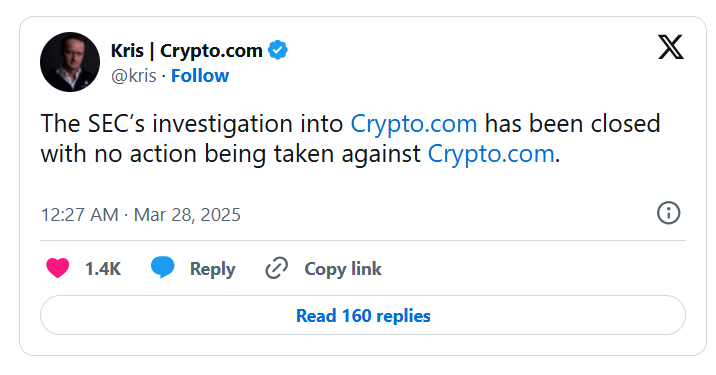Click the 1.4K likes count
The width and height of the screenshot is (716, 375).
tap(103, 269)
